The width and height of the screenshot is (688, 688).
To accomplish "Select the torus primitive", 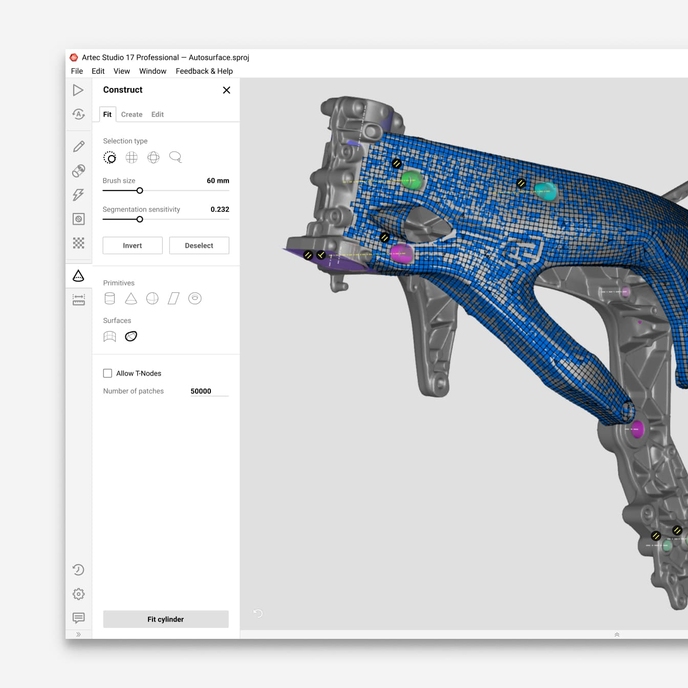I will 195,298.
